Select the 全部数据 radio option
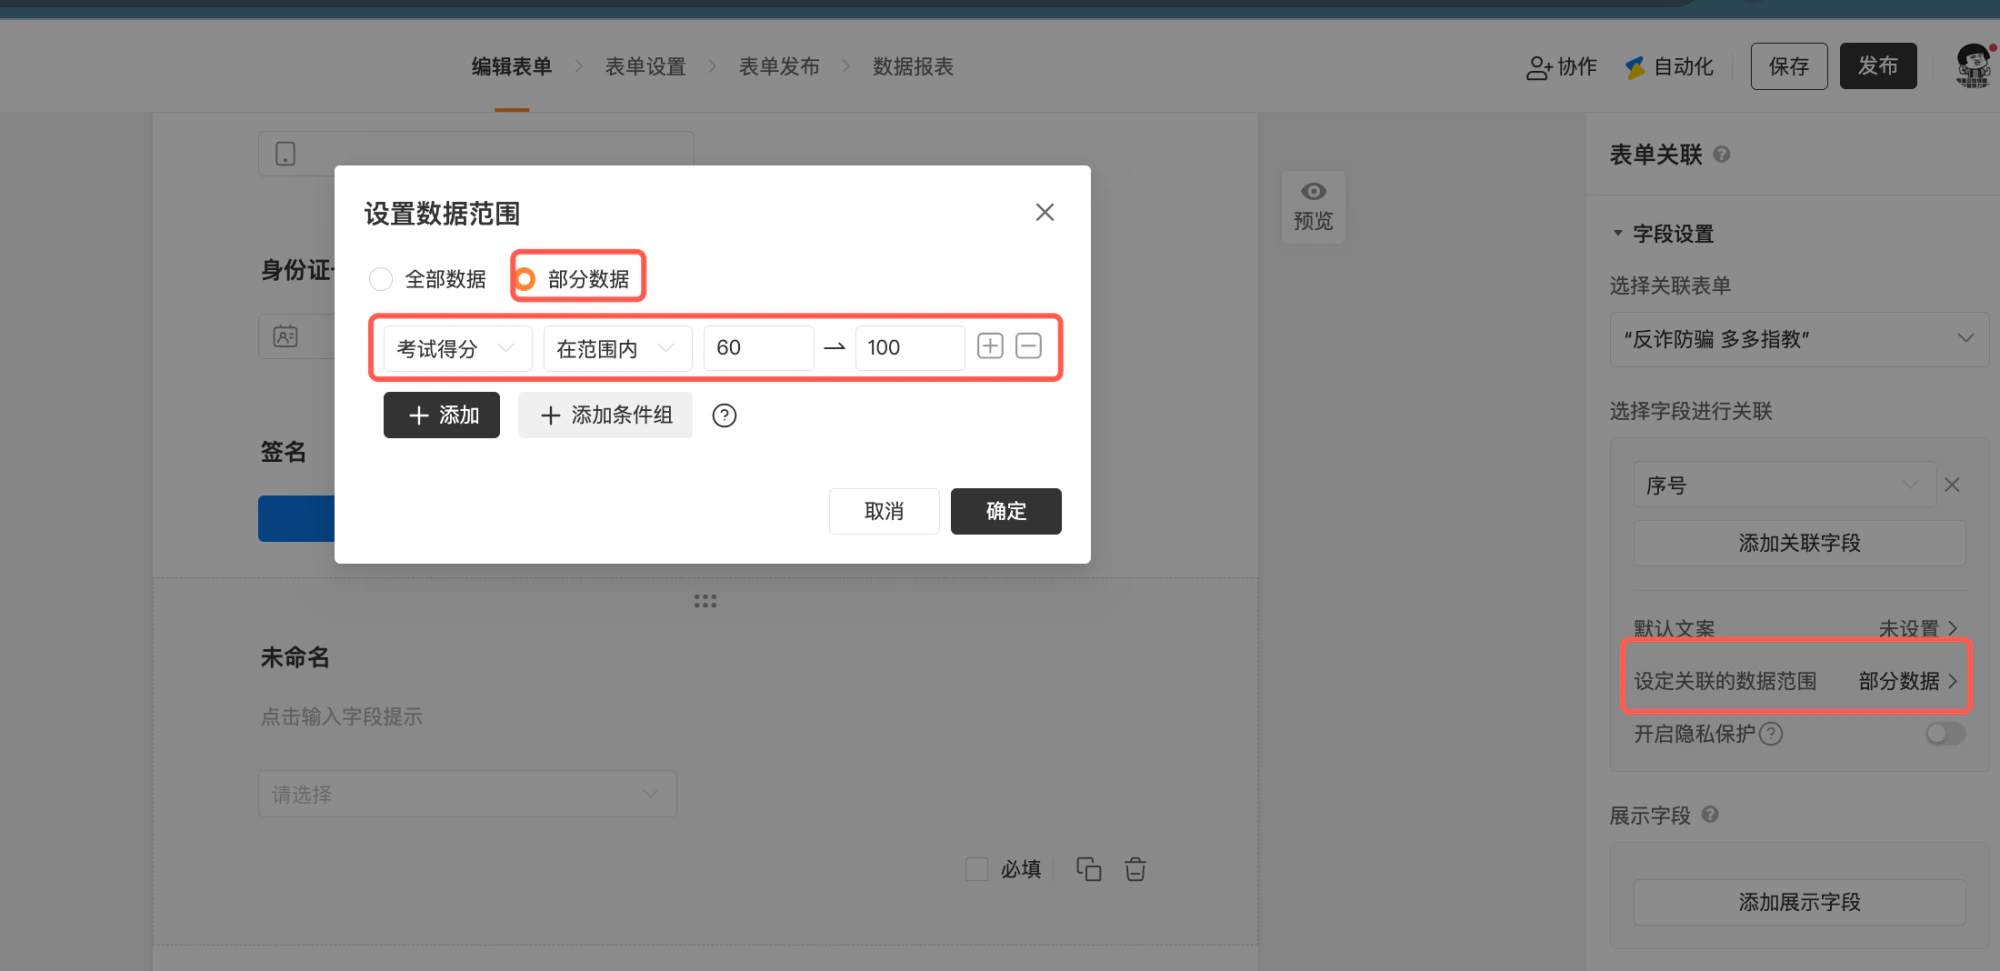 click(381, 279)
